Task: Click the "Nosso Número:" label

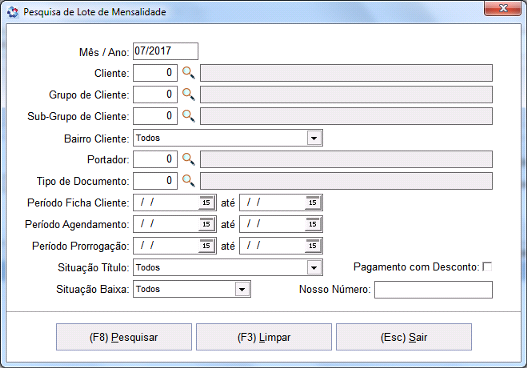Action: click(335, 289)
